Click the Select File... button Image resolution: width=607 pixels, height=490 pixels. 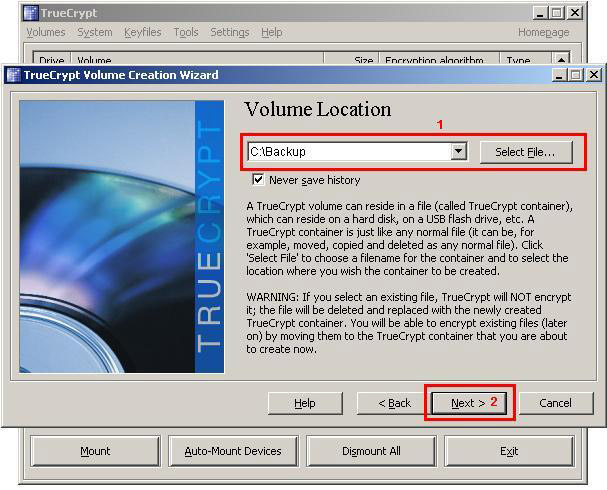(526, 152)
